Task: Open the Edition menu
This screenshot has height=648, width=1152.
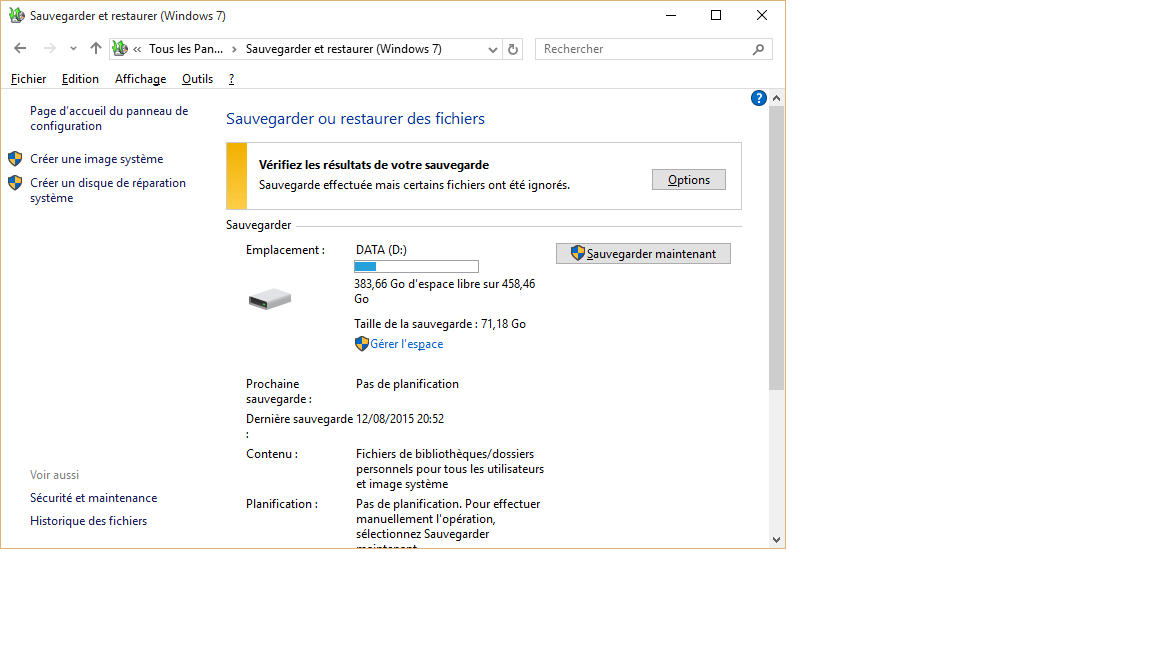Action: 80,79
